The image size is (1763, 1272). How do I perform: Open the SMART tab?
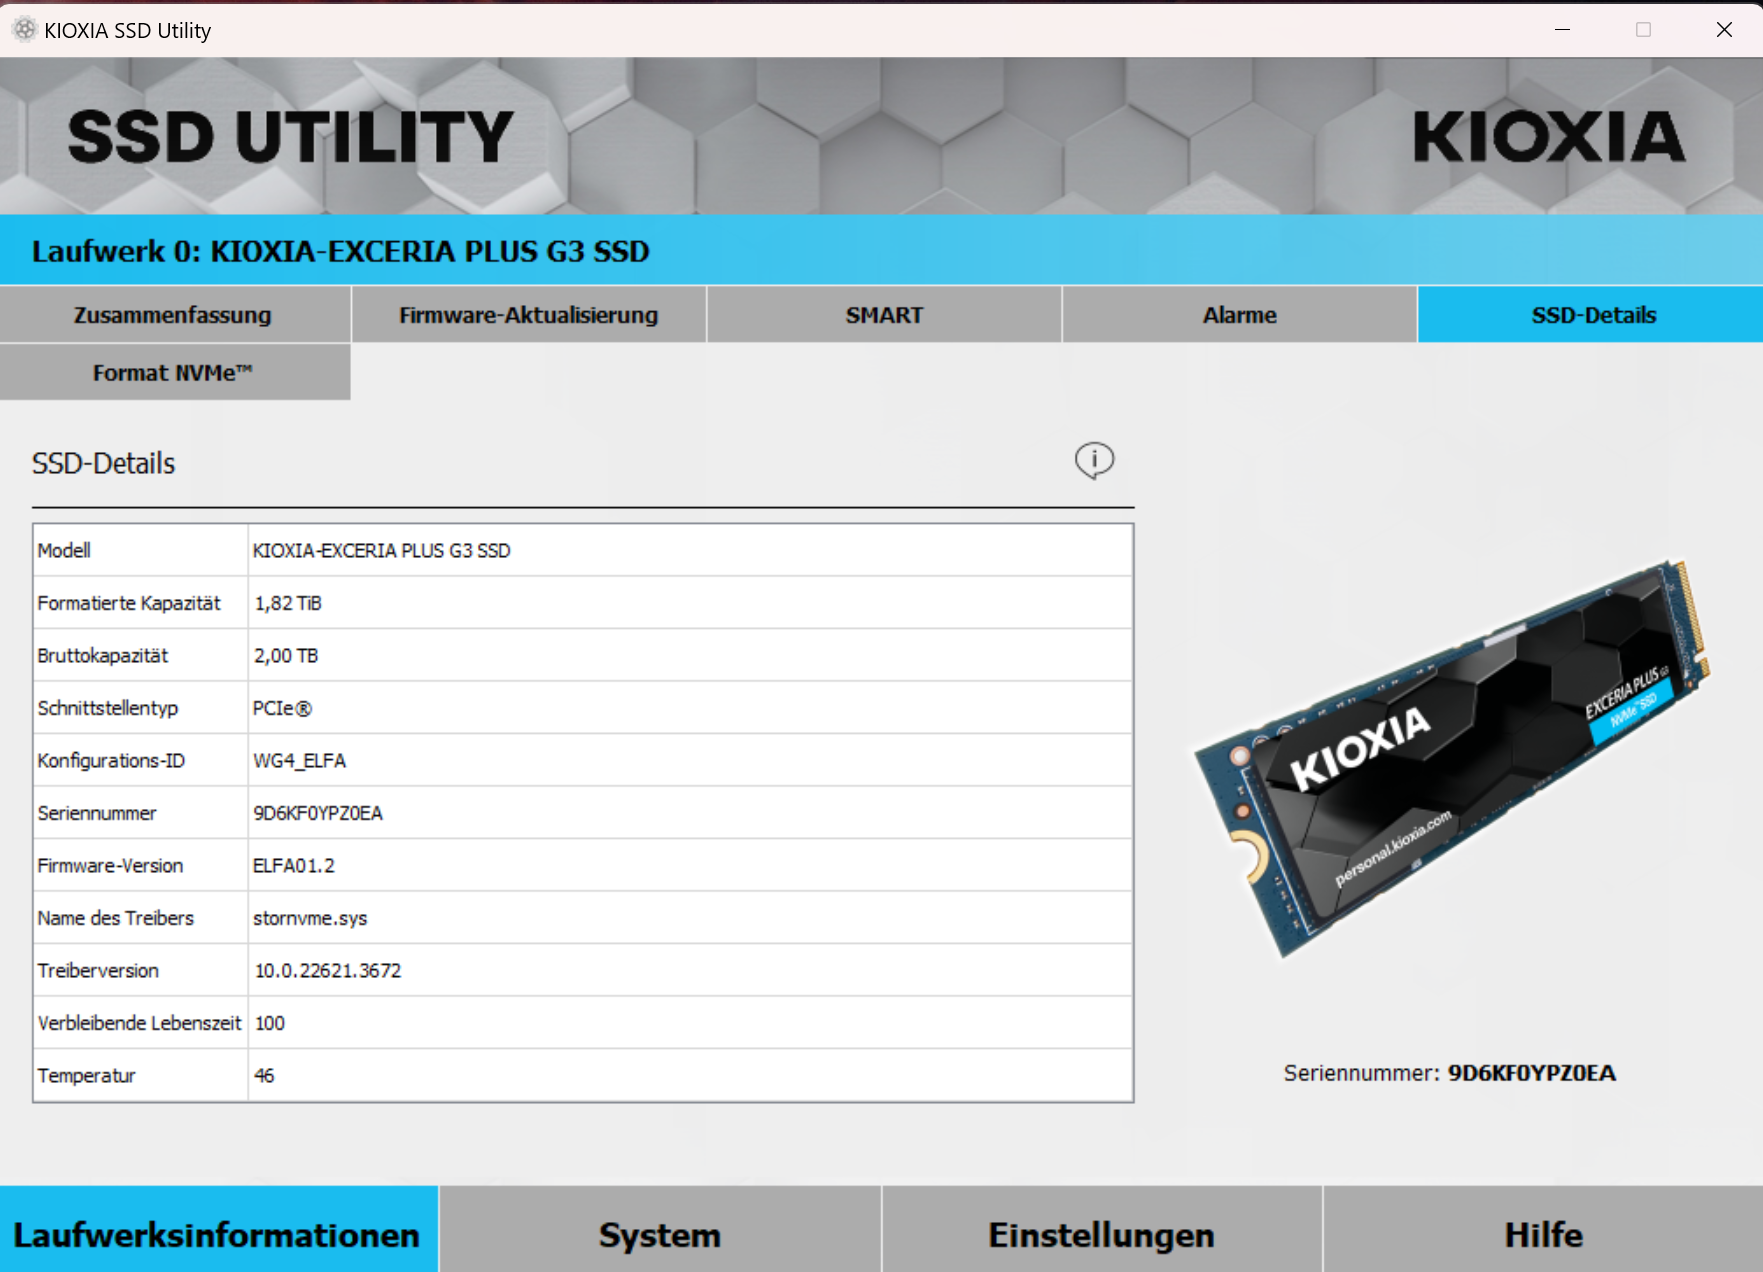(x=884, y=315)
